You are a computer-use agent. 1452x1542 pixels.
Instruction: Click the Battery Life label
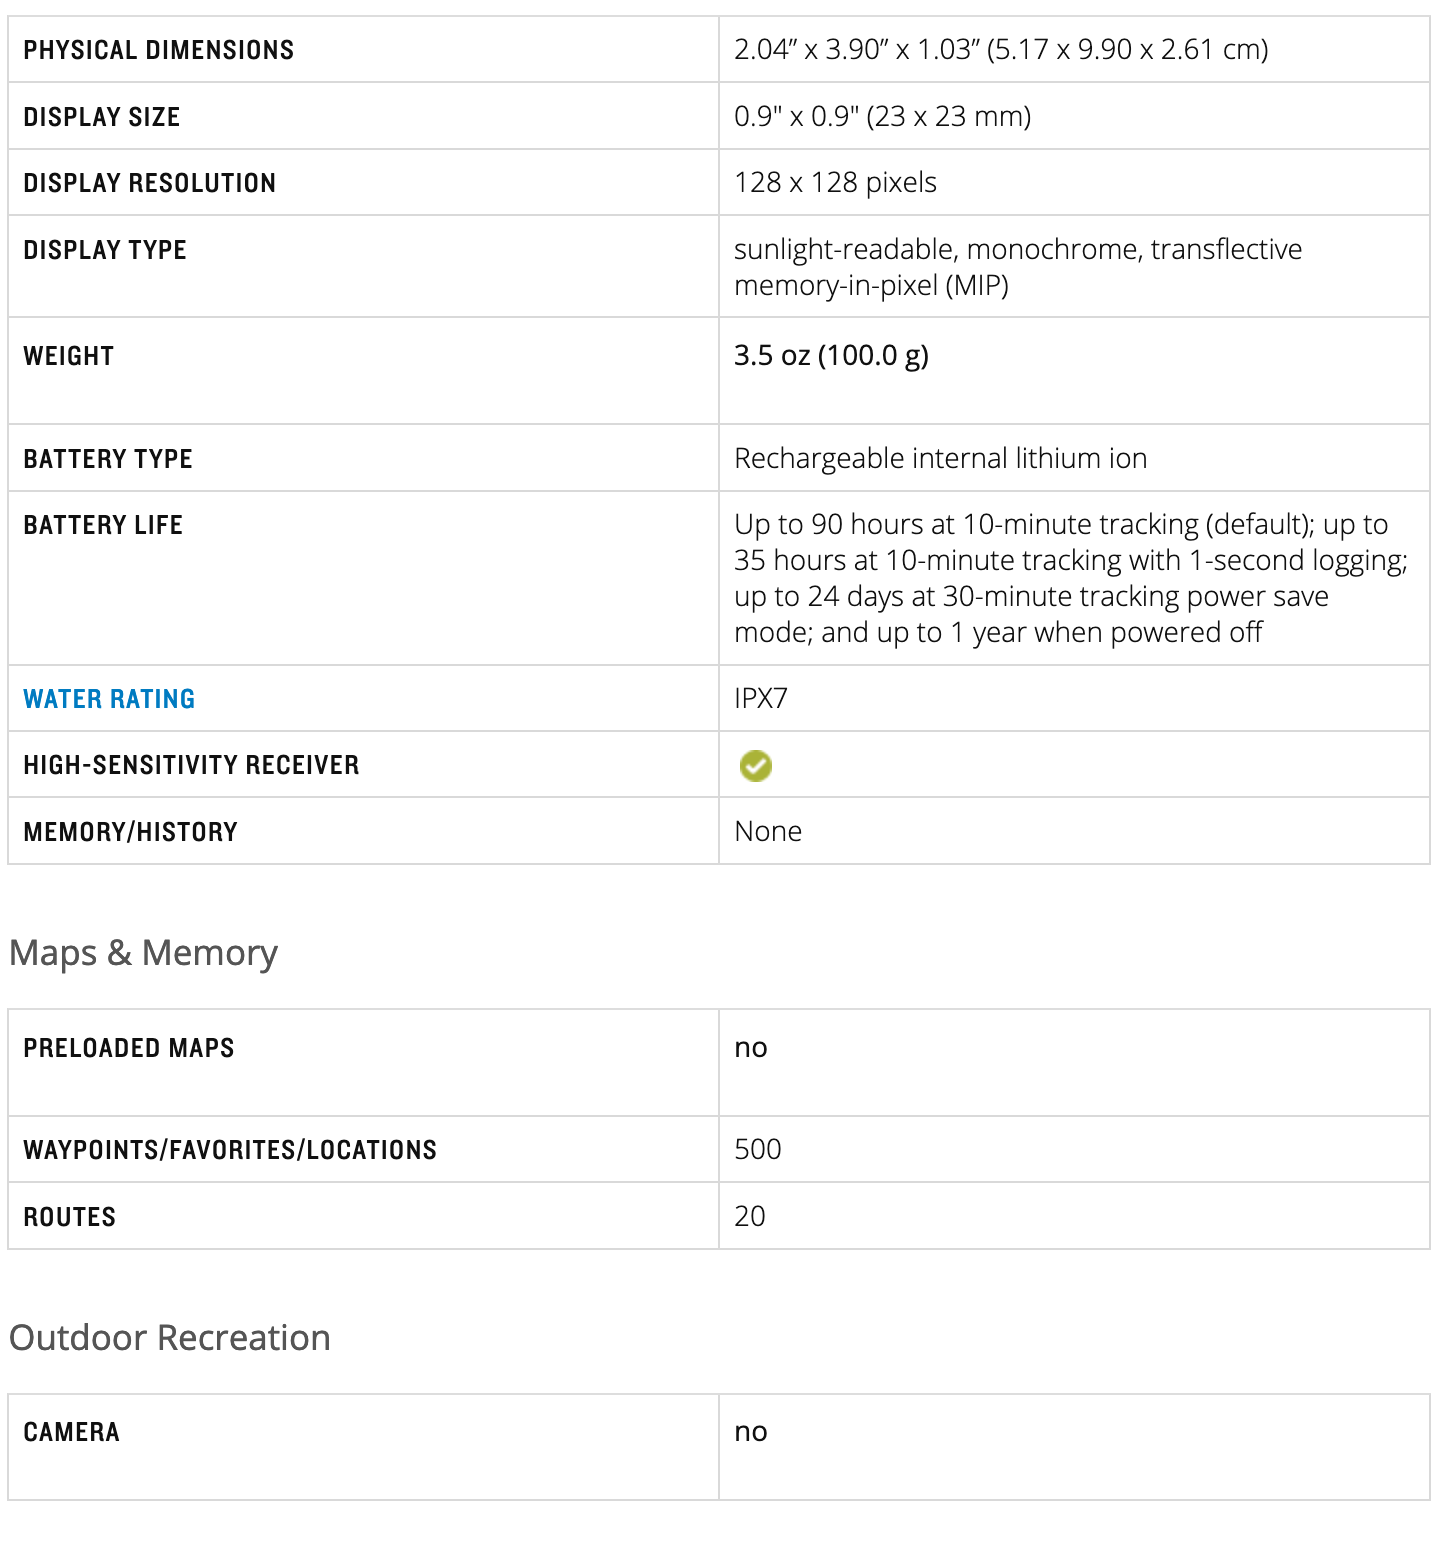pos(103,525)
